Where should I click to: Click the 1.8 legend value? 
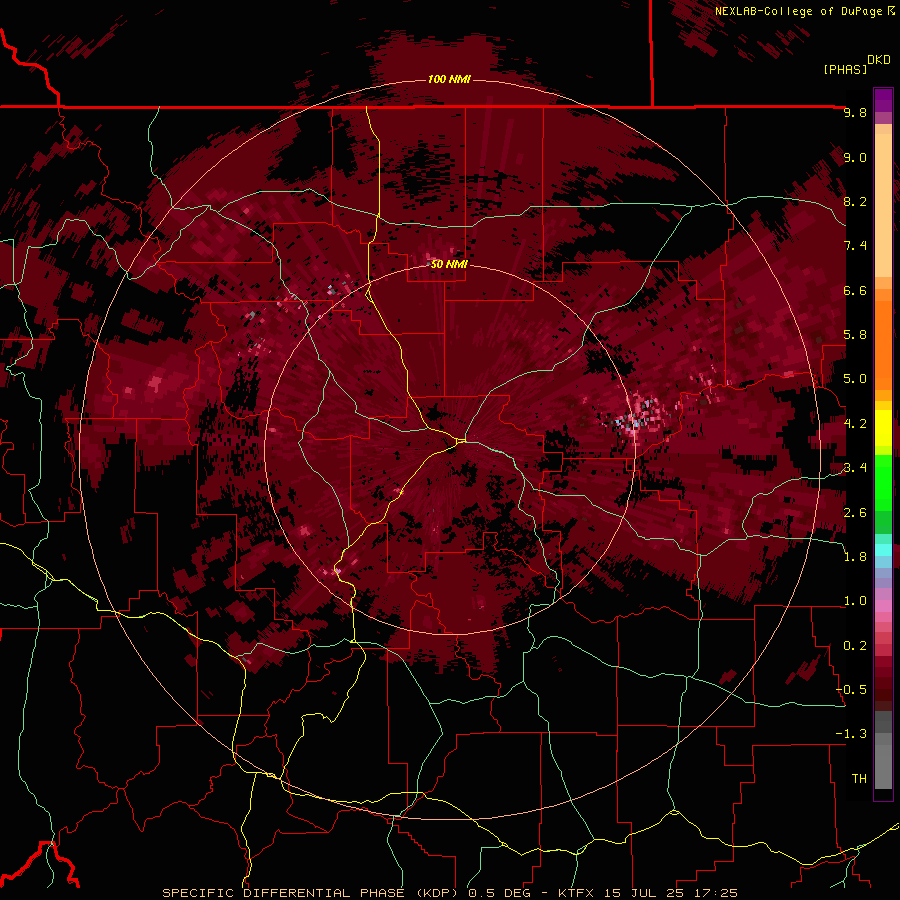pos(855,557)
